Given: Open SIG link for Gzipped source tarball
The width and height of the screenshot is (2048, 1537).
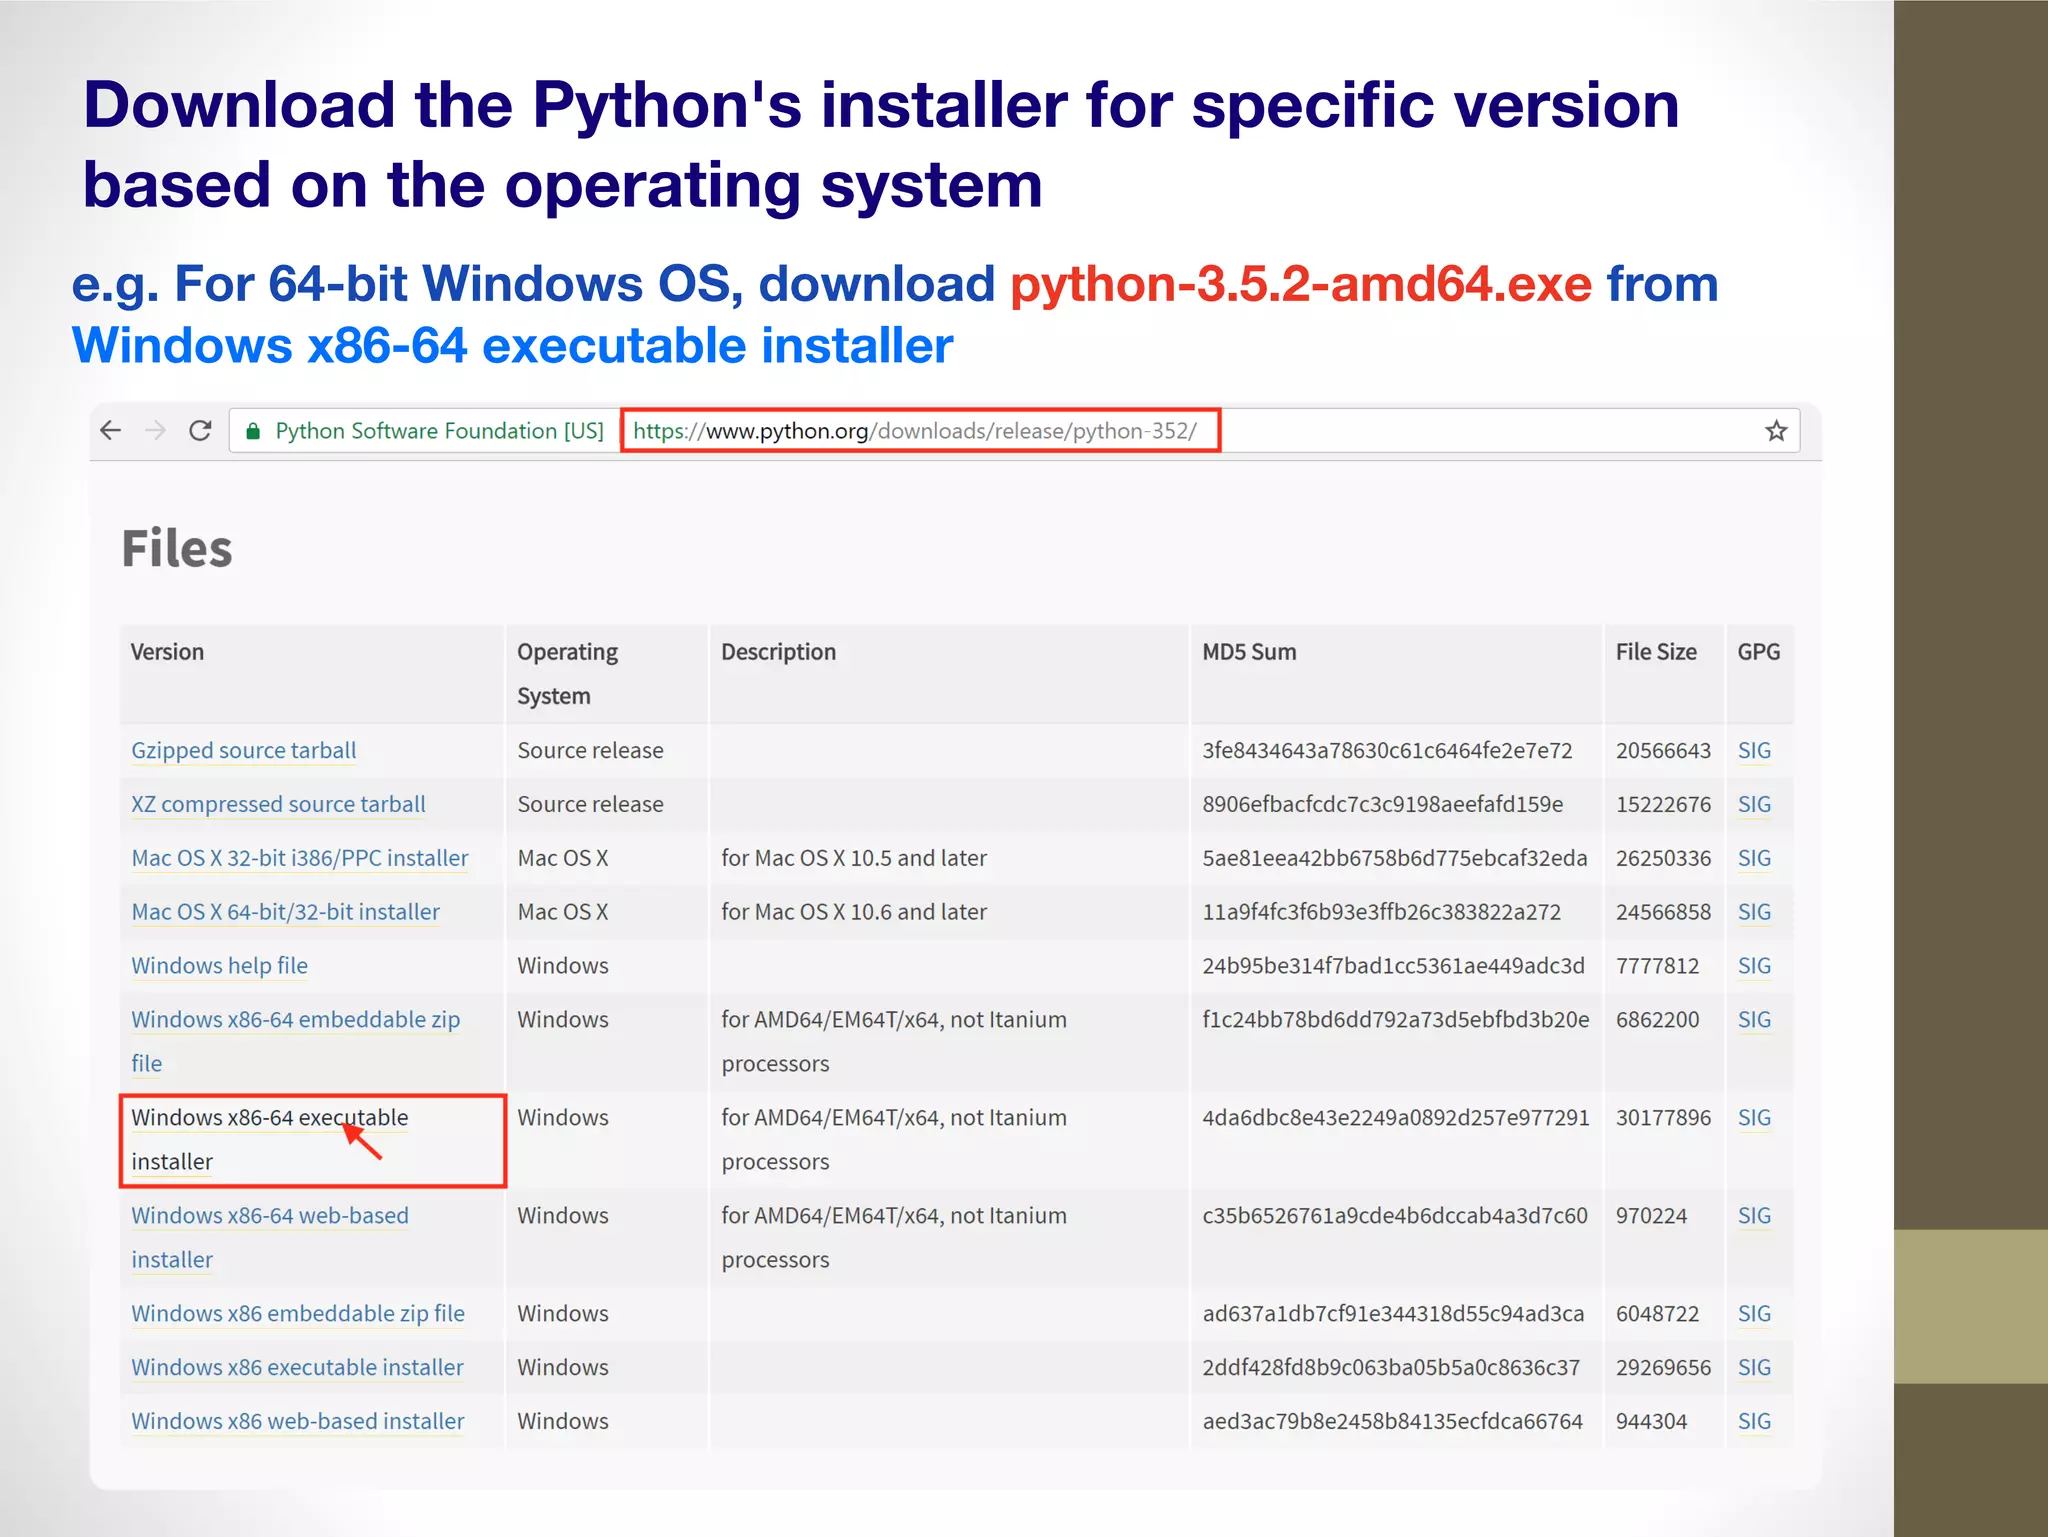Looking at the screenshot, I should (1753, 751).
